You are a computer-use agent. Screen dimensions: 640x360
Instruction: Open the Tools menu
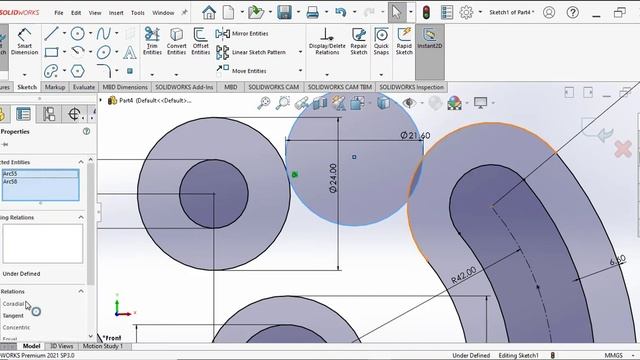pos(138,13)
